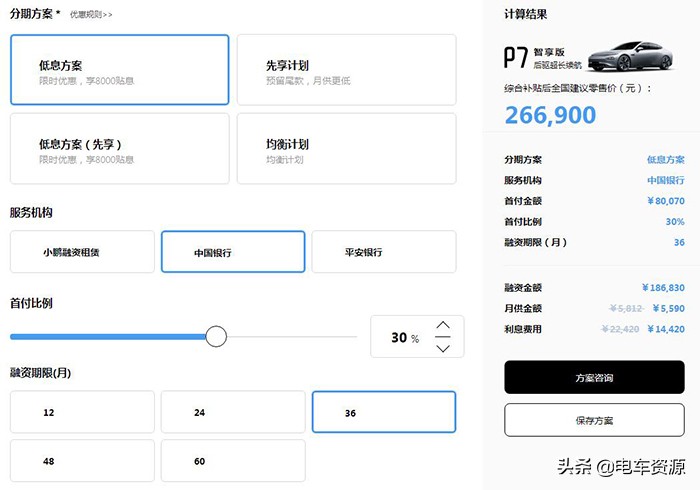Click the 中国银行 value in results
The width and height of the screenshot is (700, 490).
point(666,180)
